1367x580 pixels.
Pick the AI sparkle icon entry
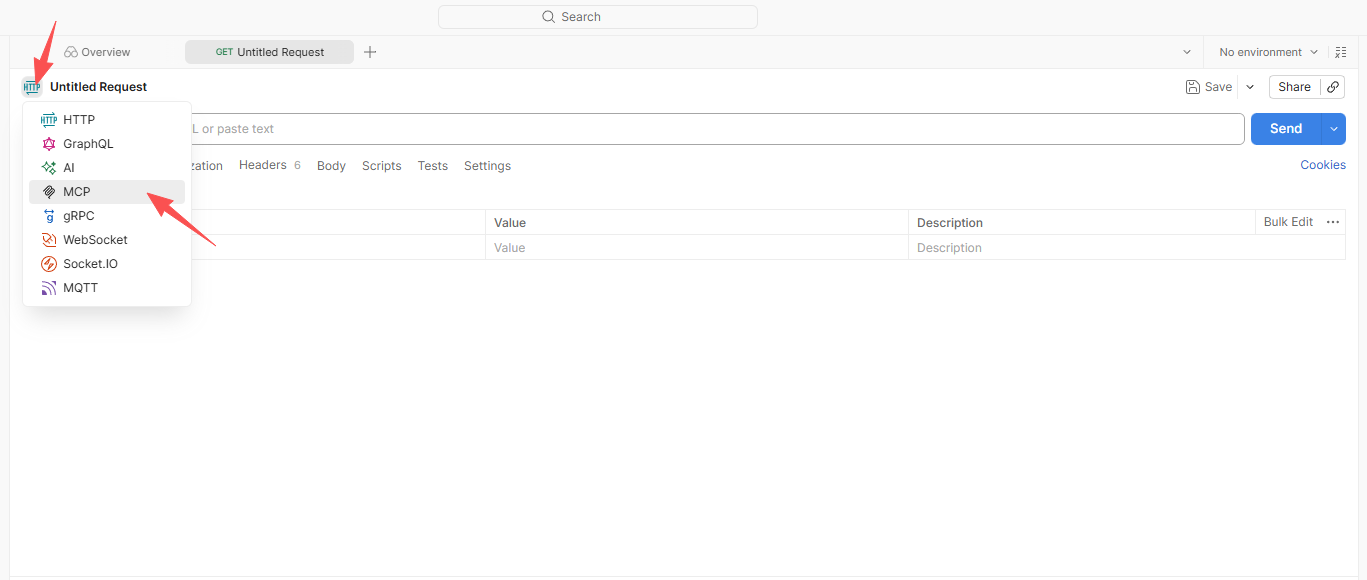[x=49, y=168]
